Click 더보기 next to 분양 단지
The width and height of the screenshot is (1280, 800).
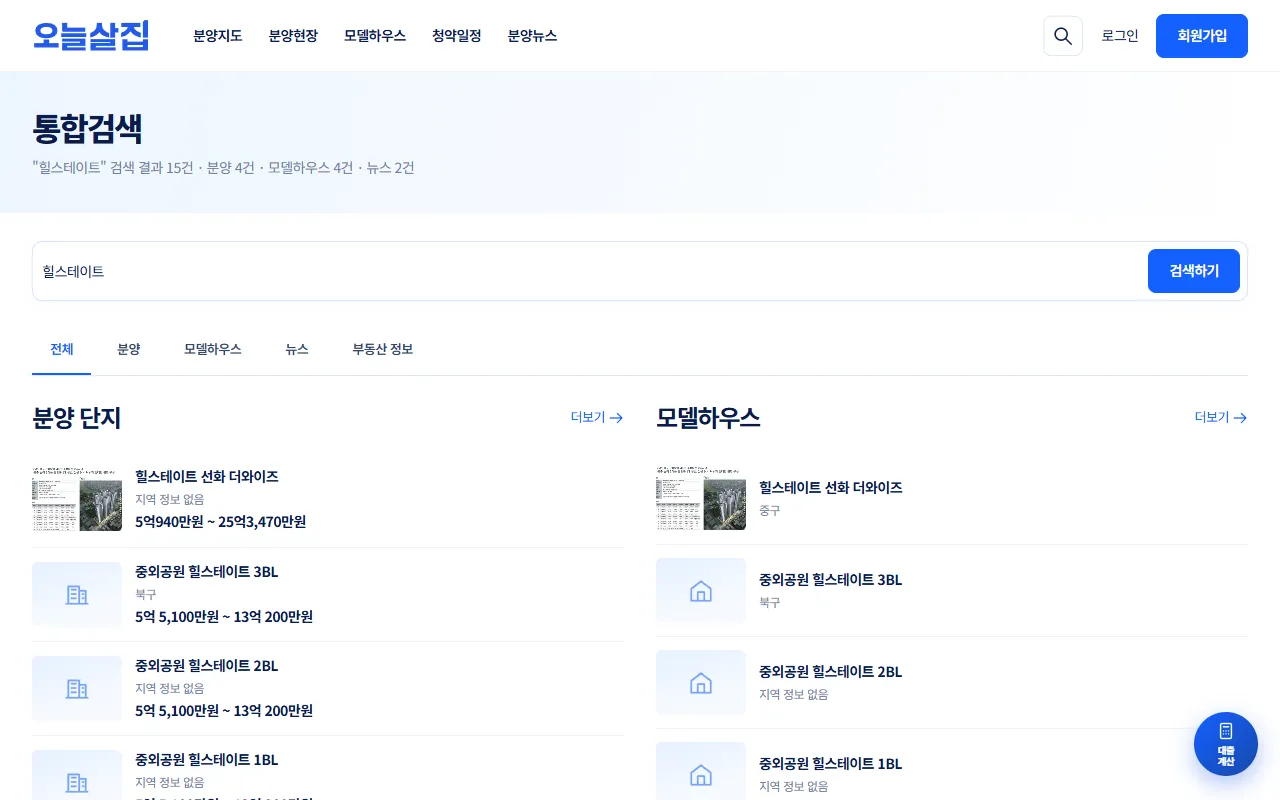point(597,417)
